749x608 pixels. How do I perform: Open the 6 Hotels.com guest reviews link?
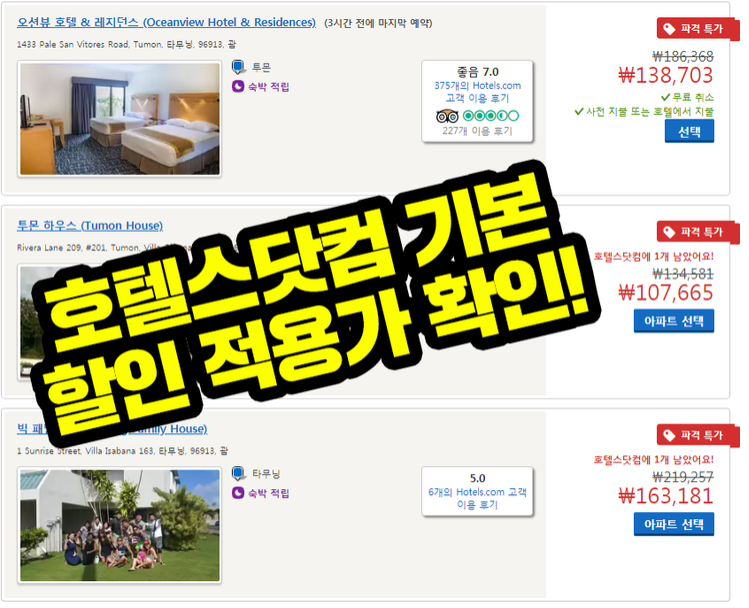tap(477, 499)
